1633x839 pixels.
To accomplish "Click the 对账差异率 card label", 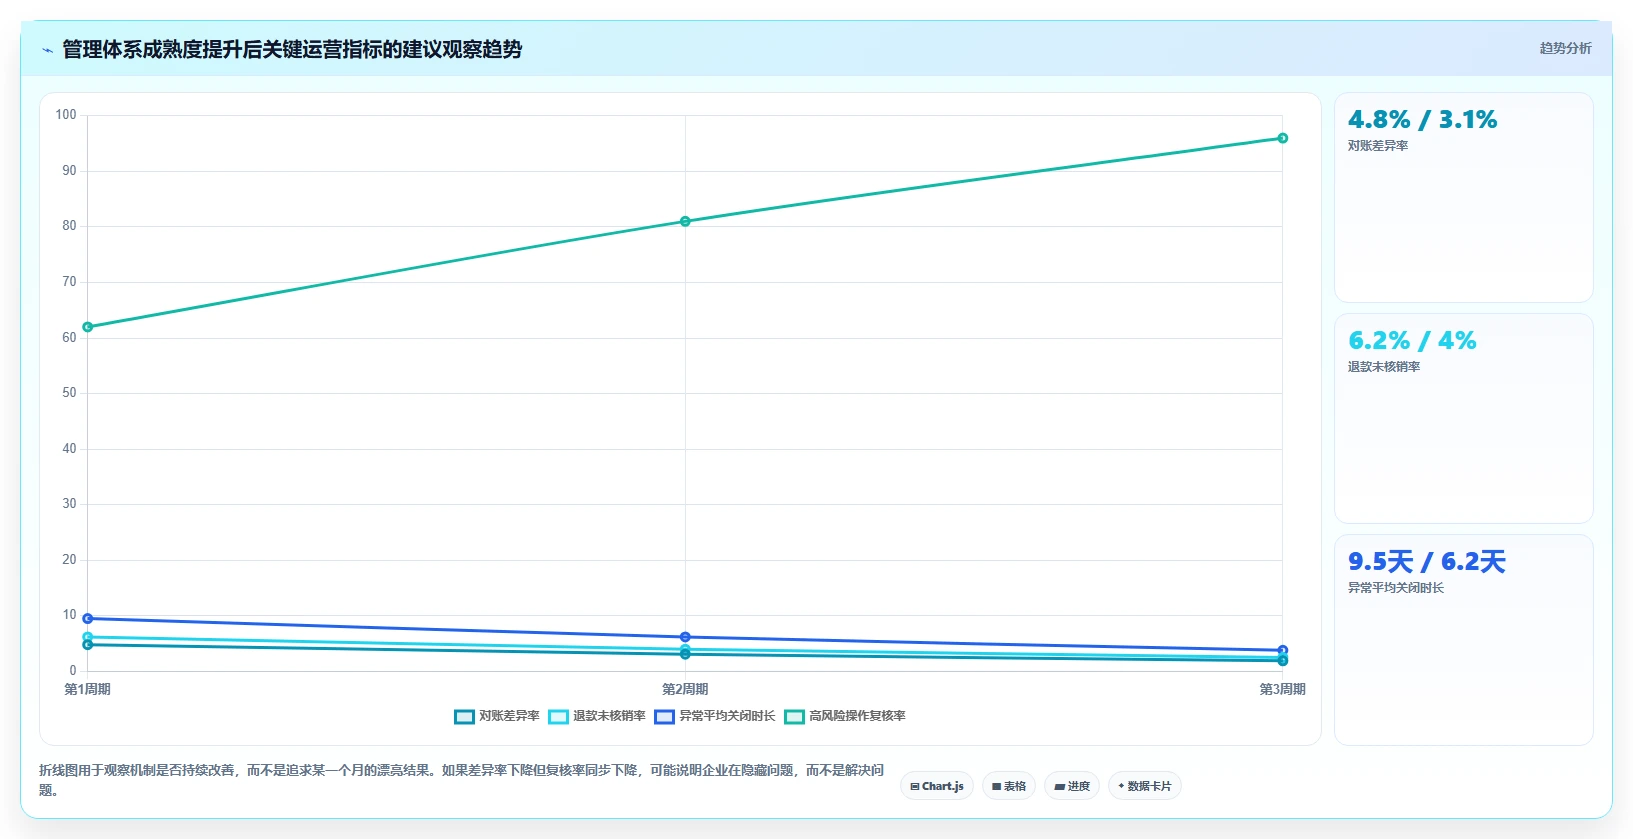I will click(1378, 146).
